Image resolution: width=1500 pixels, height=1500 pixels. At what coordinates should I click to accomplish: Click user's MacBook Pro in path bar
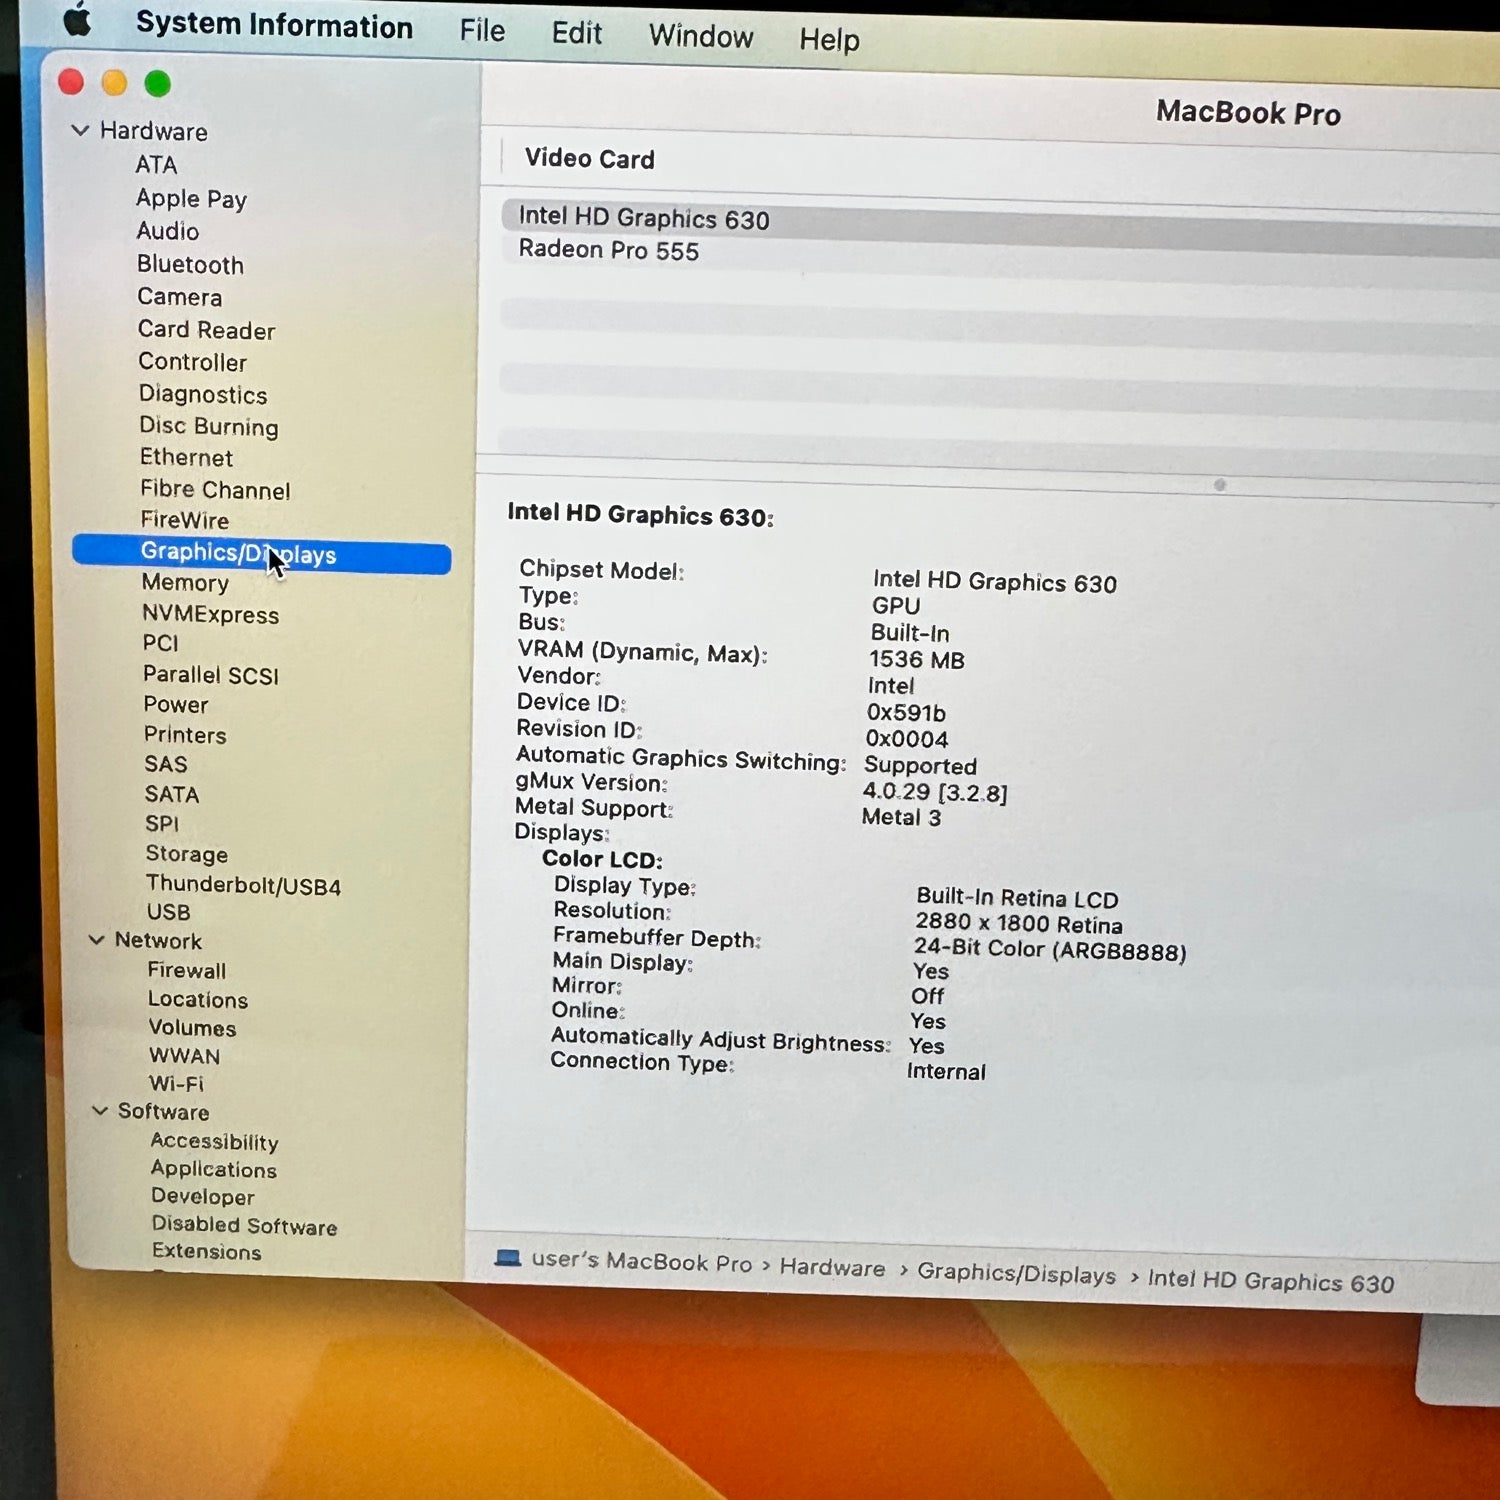pyautogui.click(x=641, y=1262)
